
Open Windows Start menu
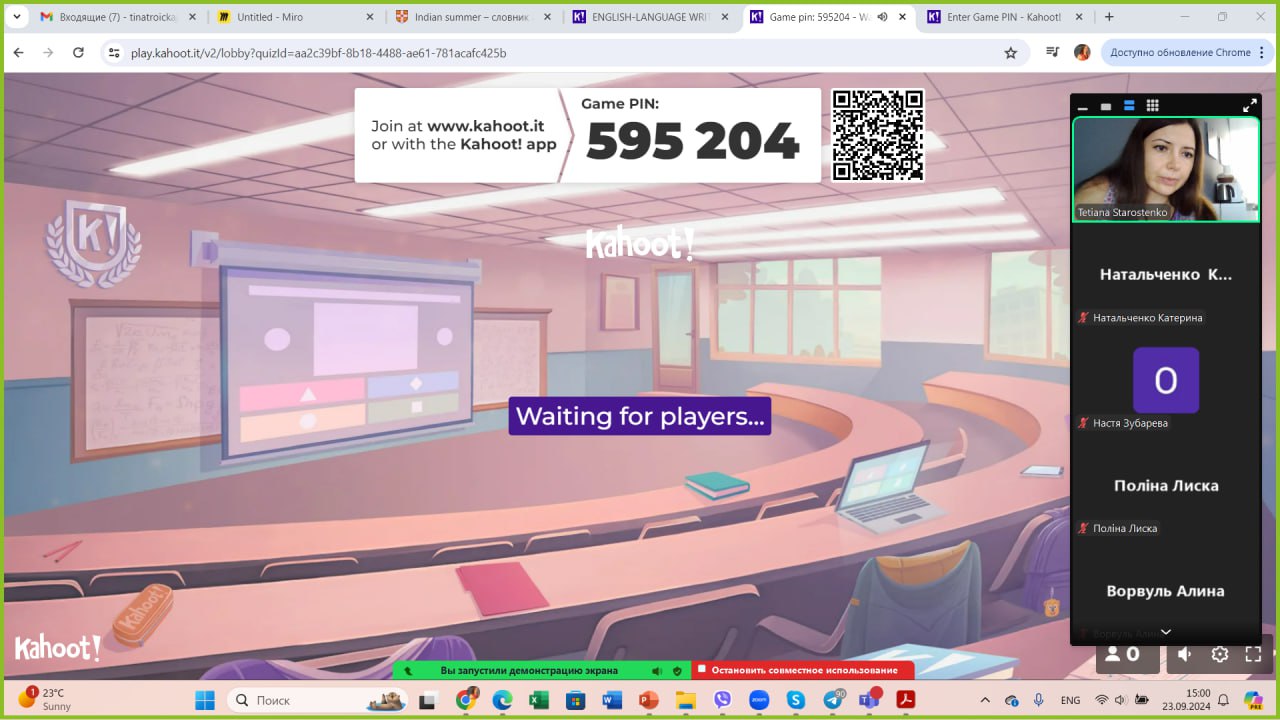click(204, 700)
